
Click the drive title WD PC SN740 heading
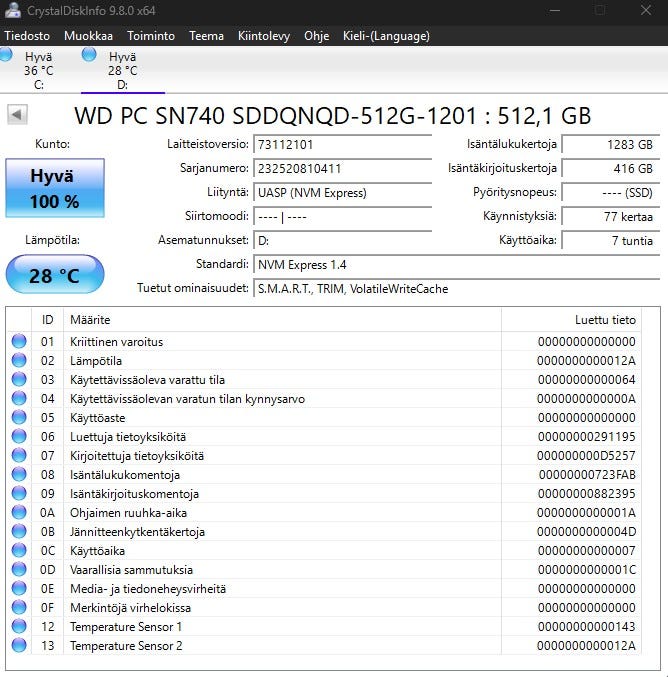[332, 116]
